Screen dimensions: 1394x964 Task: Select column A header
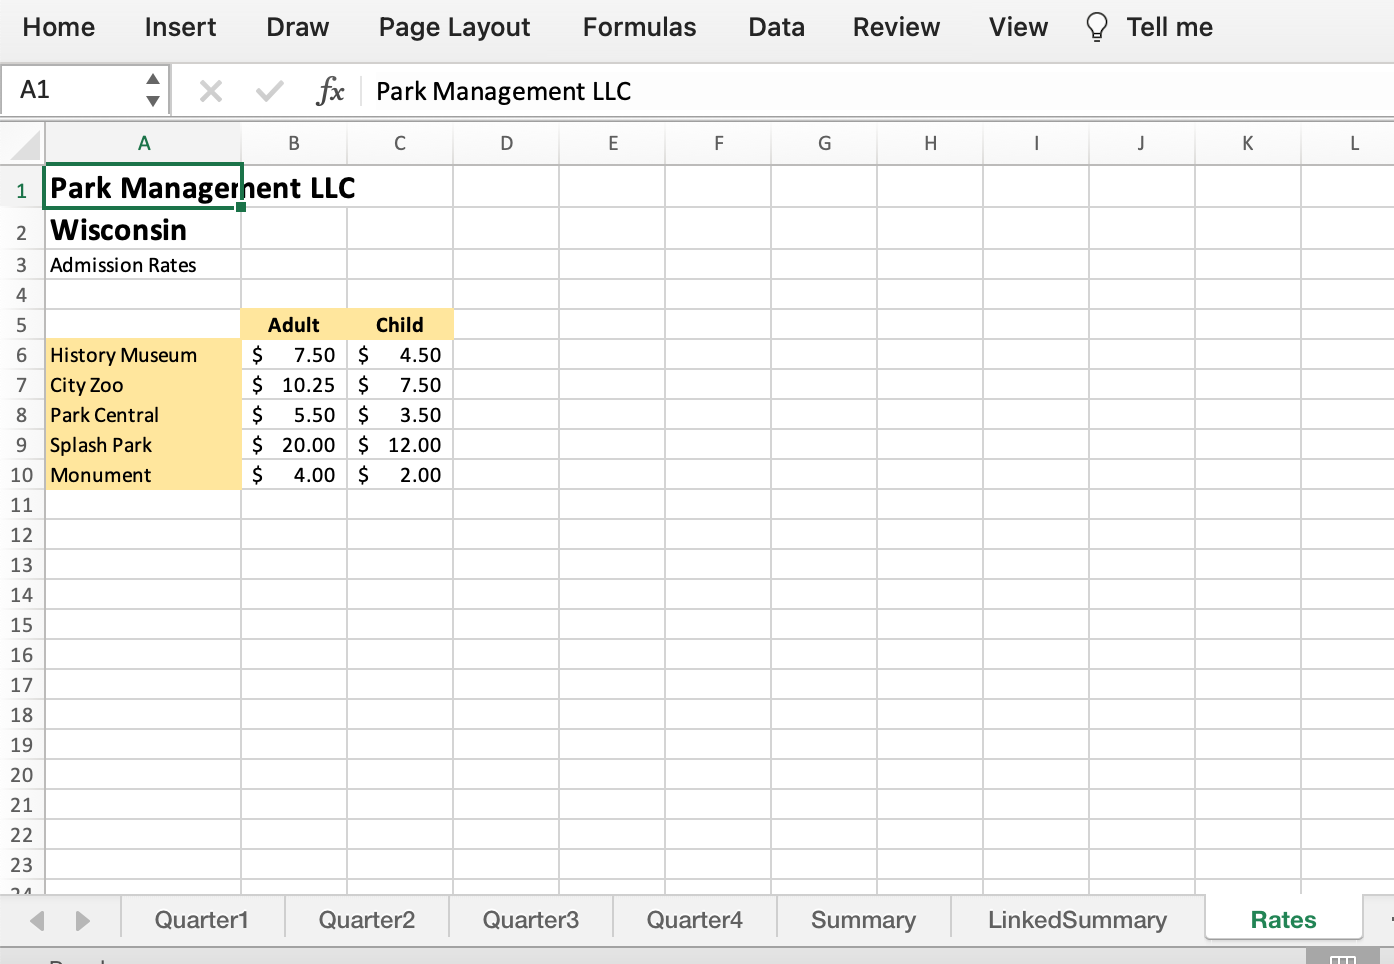144,143
